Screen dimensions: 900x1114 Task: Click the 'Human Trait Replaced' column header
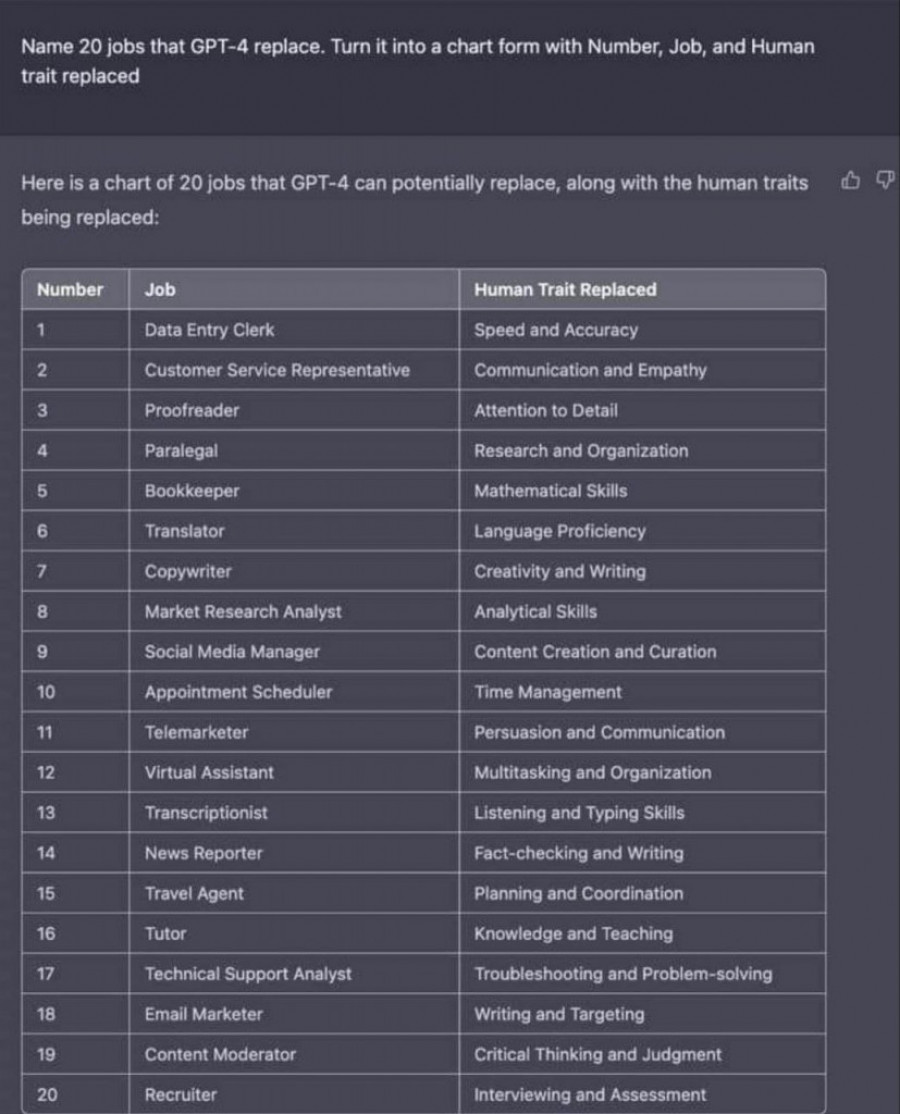[x=565, y=290]
